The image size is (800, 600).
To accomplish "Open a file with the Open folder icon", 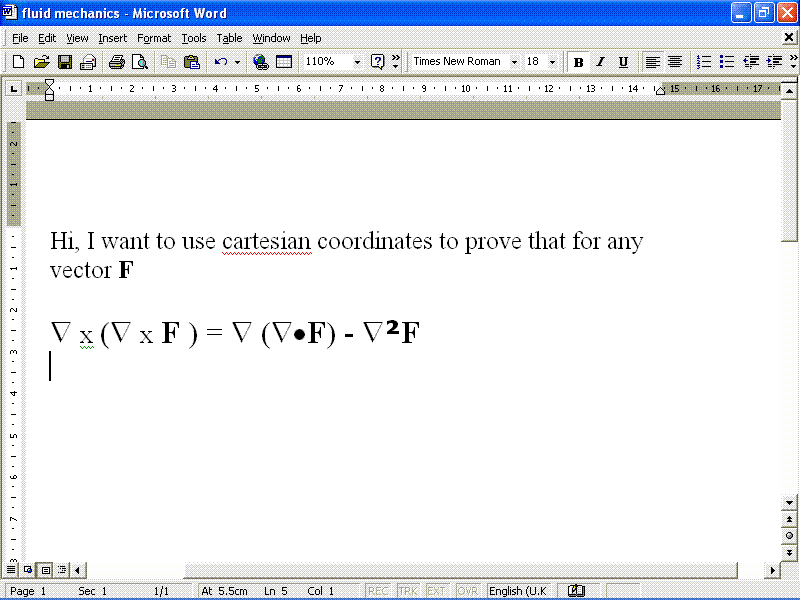I will click(41, 62).
